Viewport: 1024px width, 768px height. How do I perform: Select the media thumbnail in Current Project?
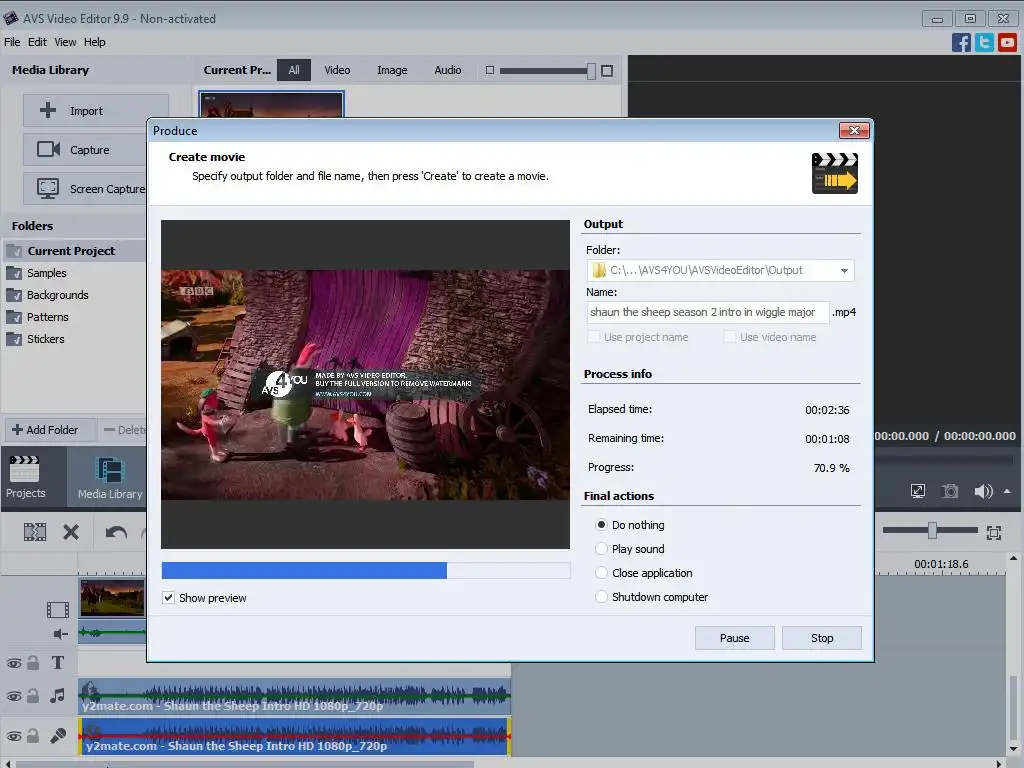[x=272, y=105]
